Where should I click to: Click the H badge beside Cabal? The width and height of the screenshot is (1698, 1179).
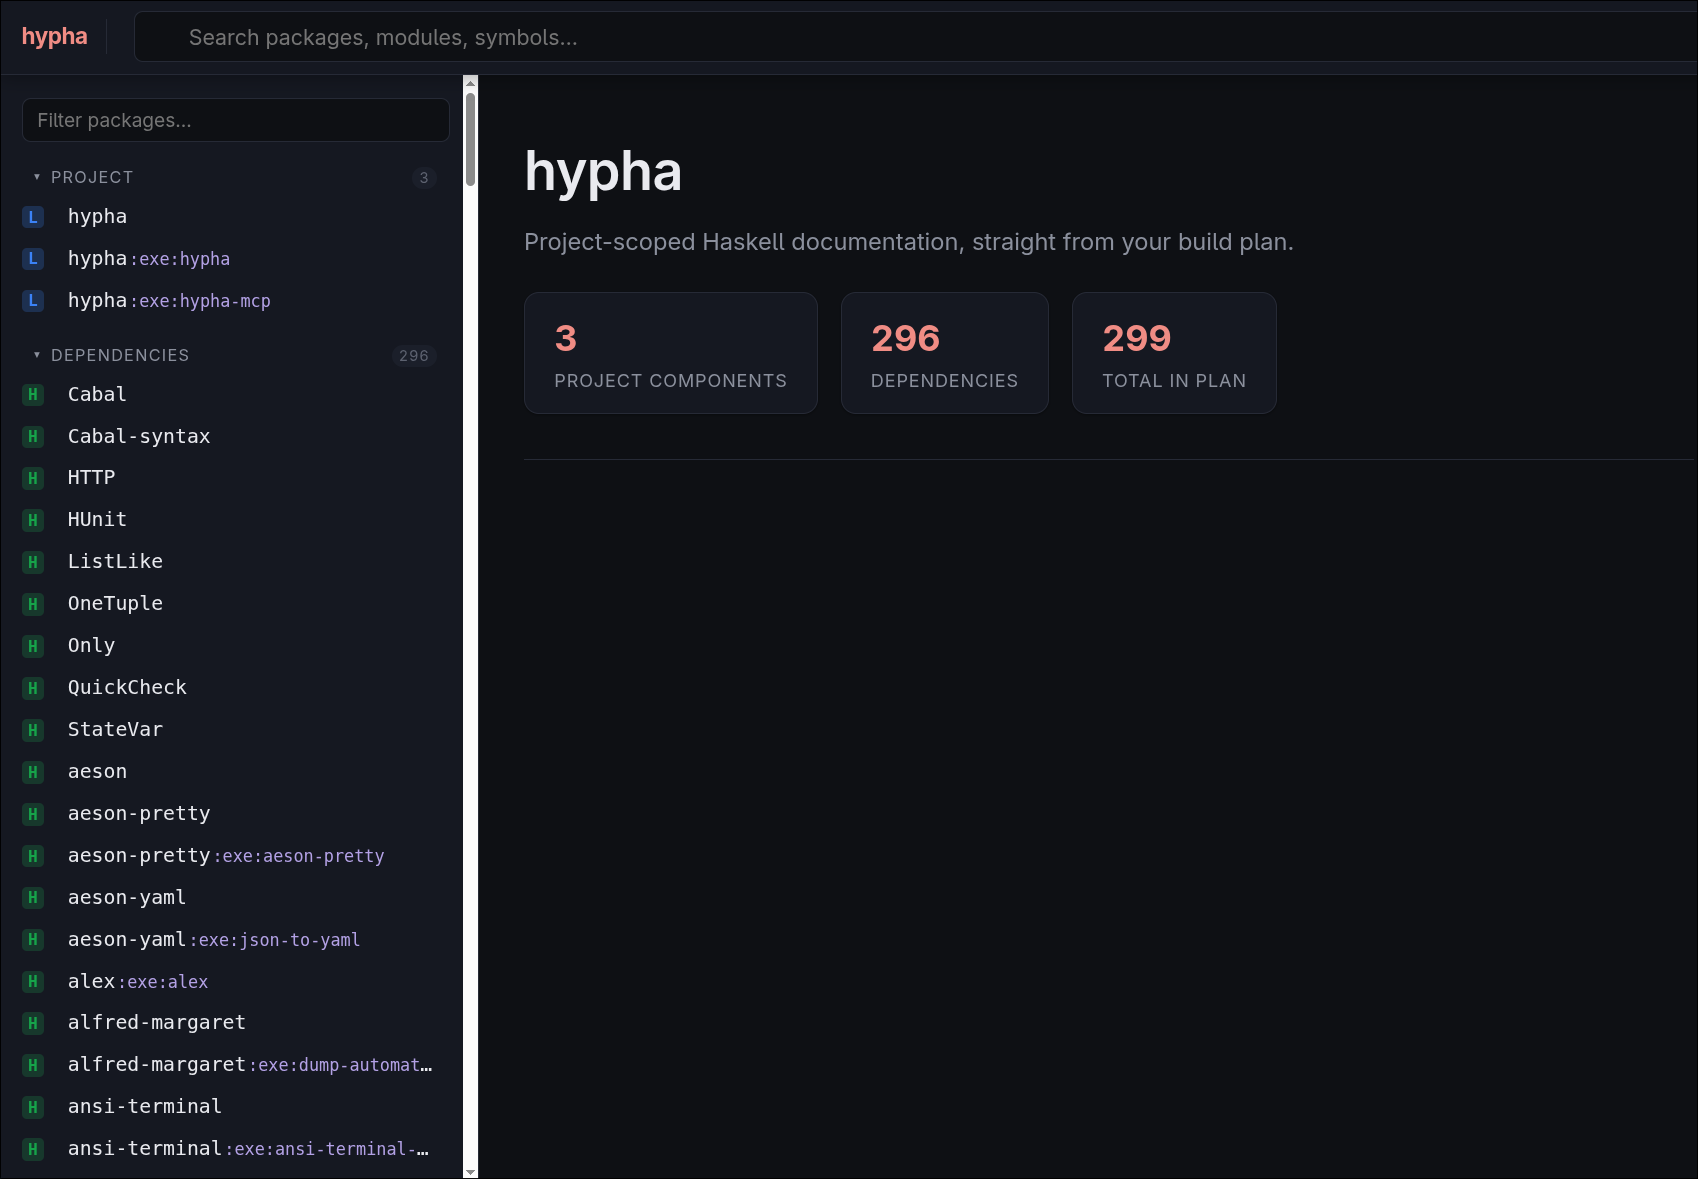tap(33, 395)
